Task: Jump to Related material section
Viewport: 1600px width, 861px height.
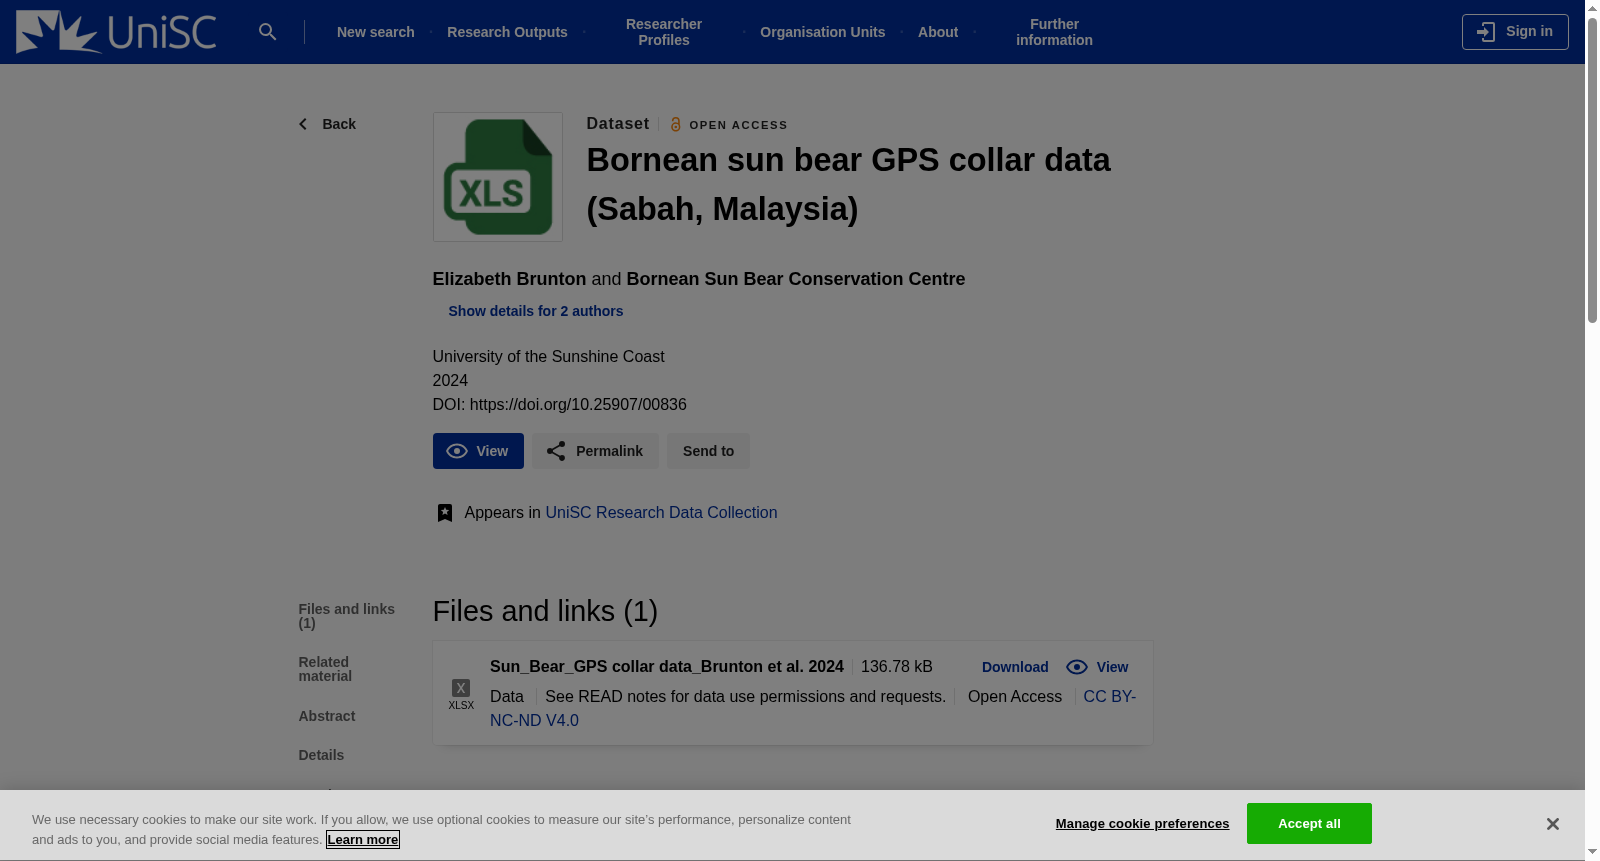Action: (x=324, y=669)
